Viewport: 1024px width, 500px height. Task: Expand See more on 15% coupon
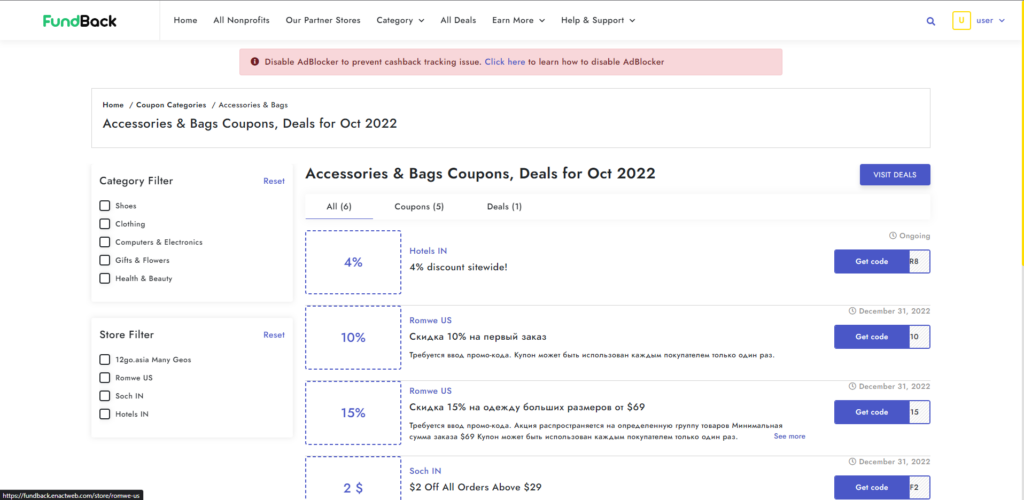point(790,436)
